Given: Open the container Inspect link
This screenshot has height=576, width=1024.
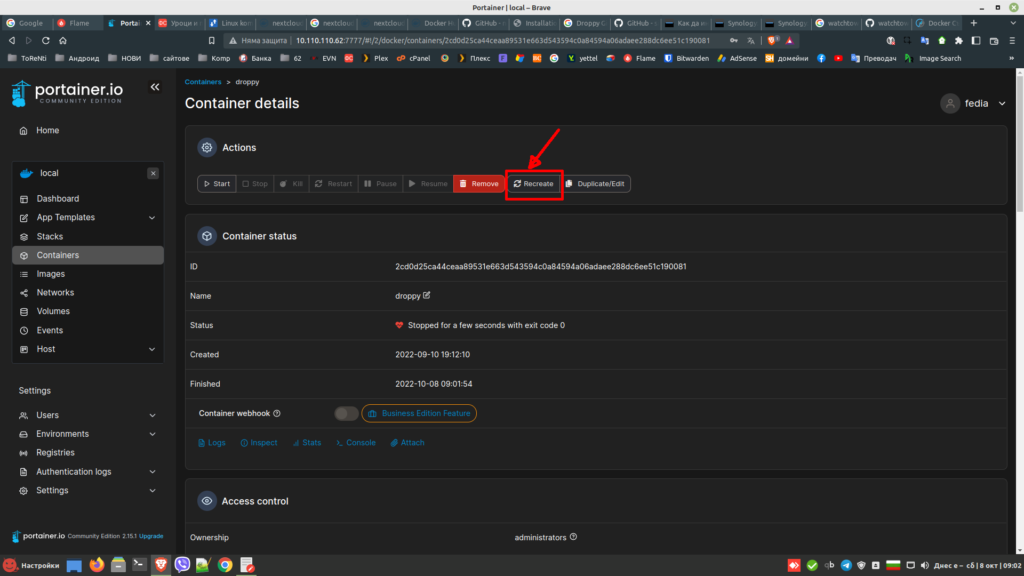Looking at the screenshot, I should pyautogui.click(x=259, y=443).
